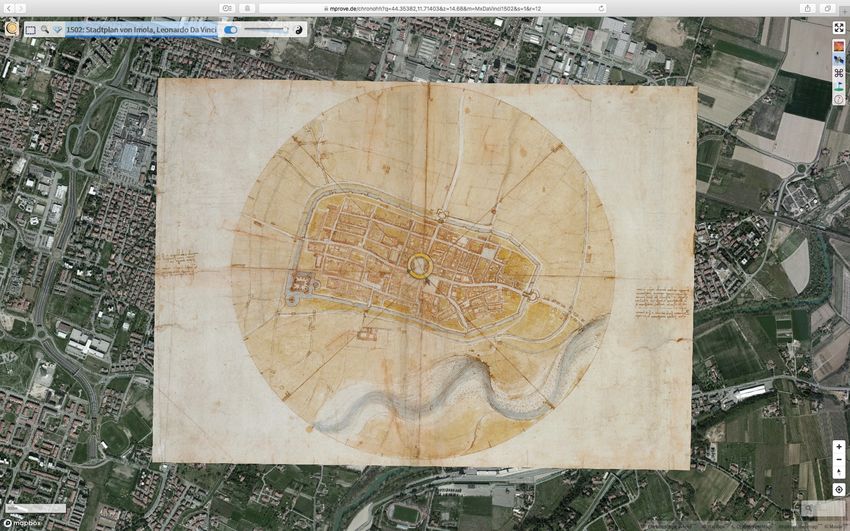The image size is (850, 531).
Task: Zoom in with the plus button
Action: point(839,447)
